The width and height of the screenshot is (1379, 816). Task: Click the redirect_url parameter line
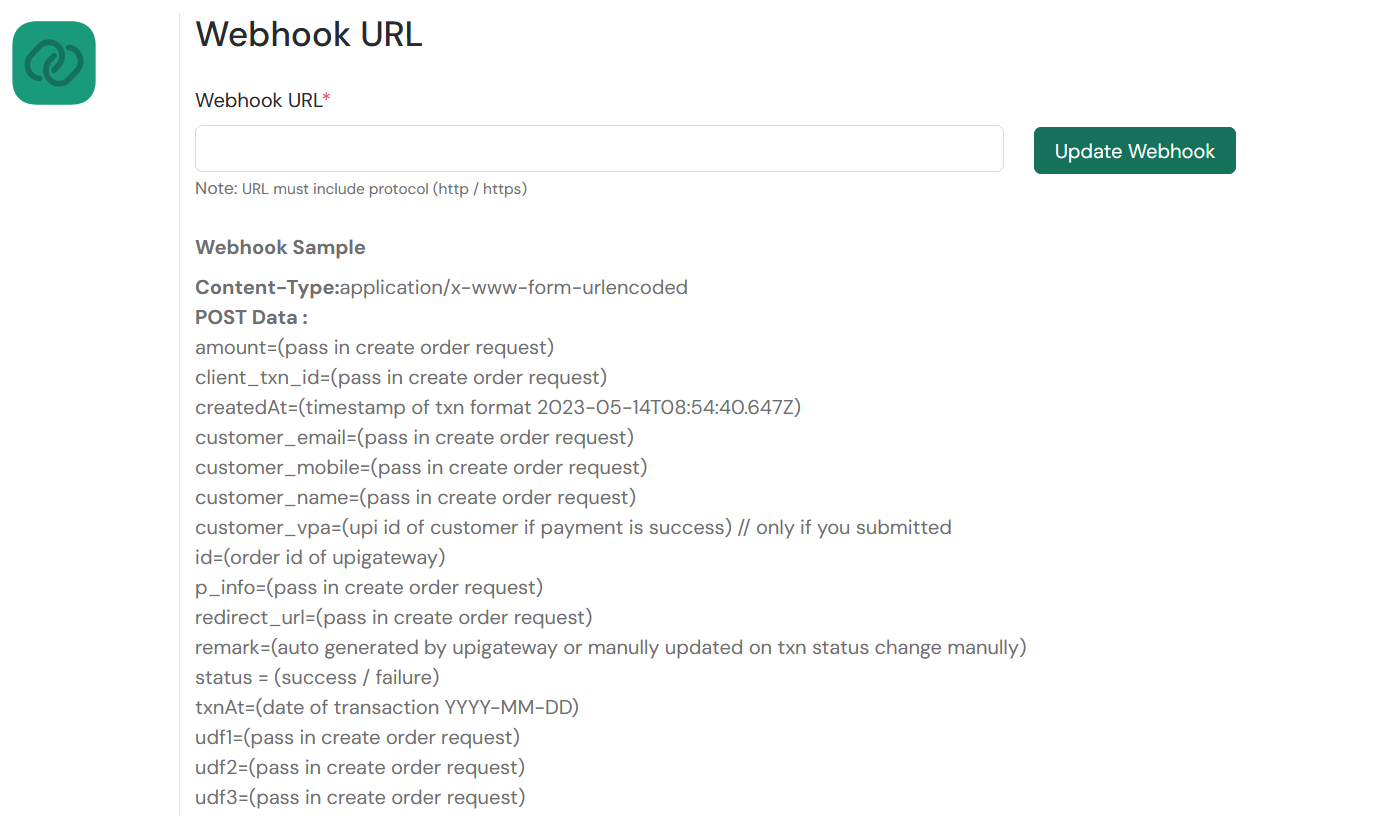pyautogui.click(x=393, y=618)
